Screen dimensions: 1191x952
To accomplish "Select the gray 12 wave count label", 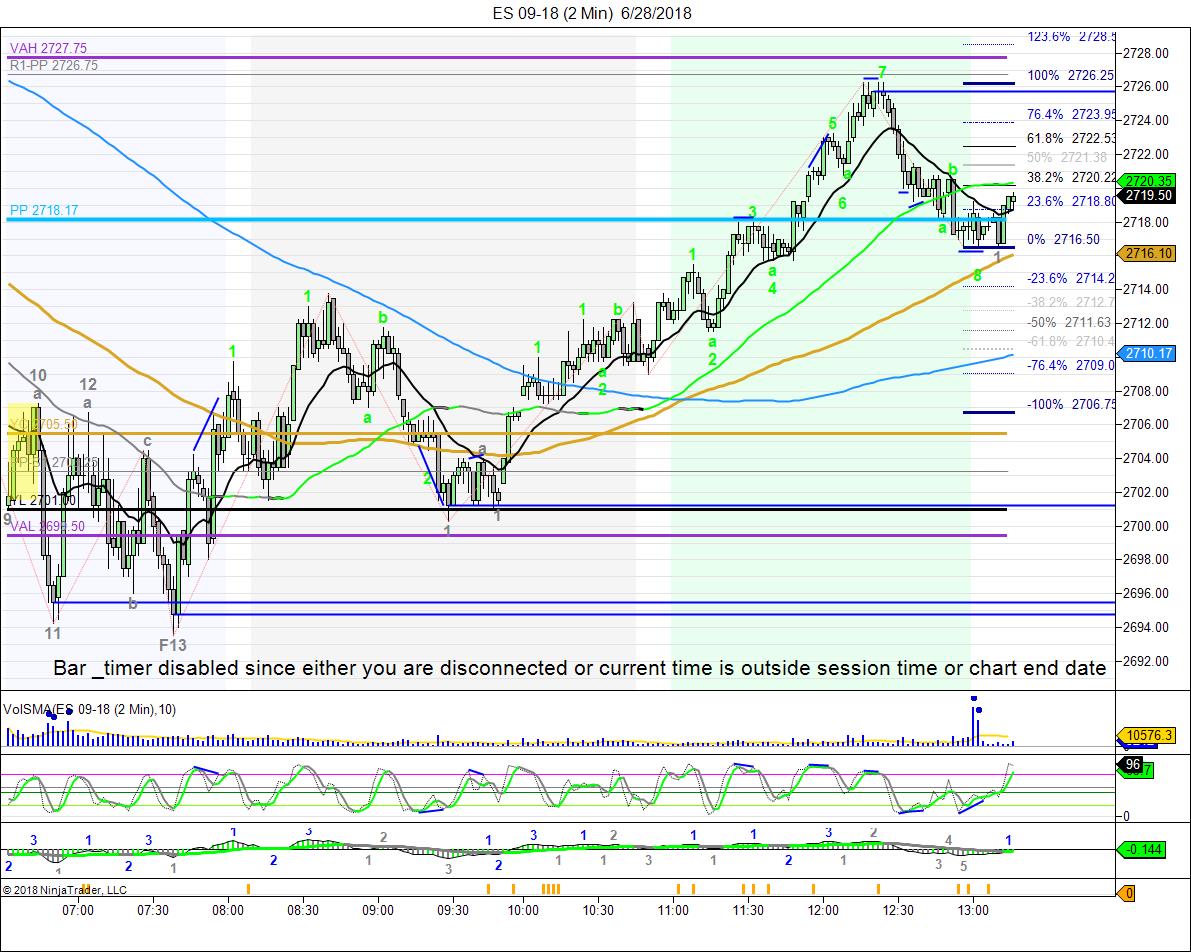I will [x=88, y=384].
